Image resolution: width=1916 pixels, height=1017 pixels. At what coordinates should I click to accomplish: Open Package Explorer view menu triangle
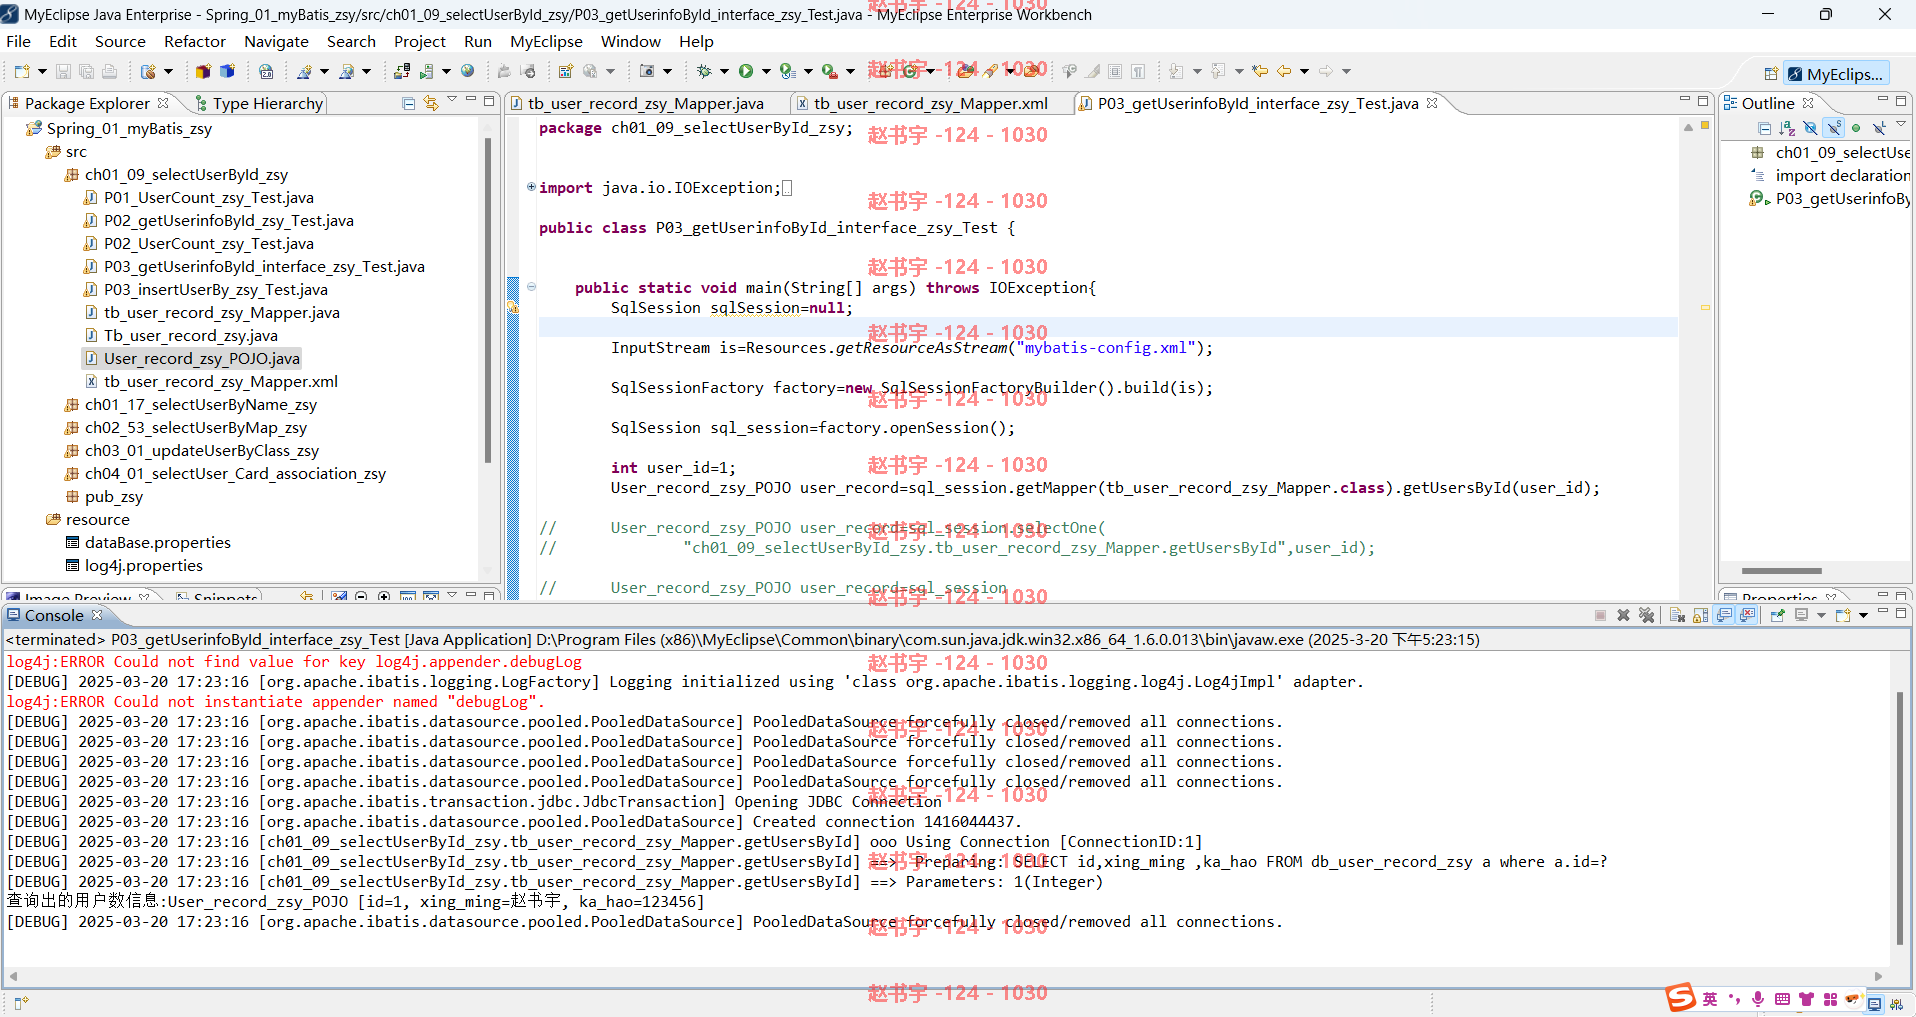[x=452, y=100]
